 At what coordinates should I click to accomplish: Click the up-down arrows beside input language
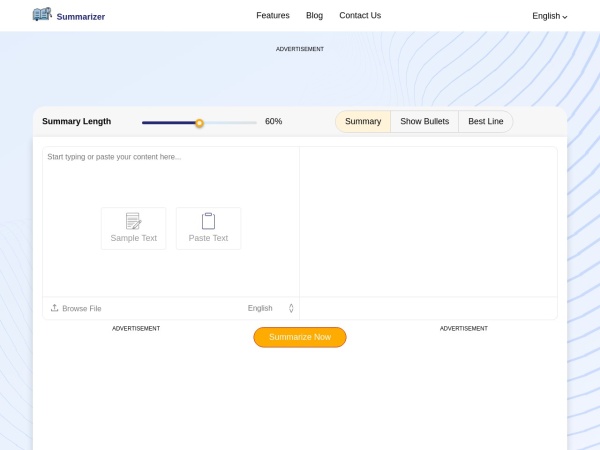[291, 308]
